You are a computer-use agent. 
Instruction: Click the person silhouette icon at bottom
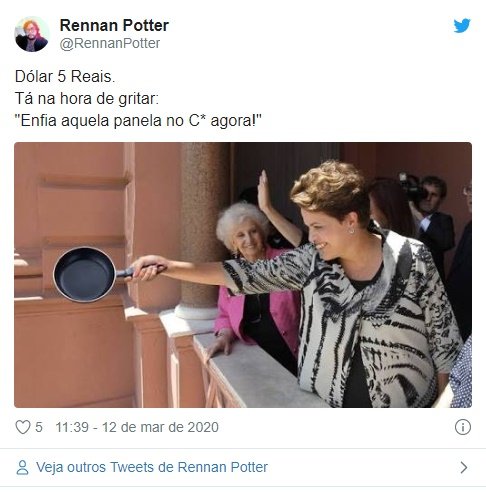[x=23, y=467]
